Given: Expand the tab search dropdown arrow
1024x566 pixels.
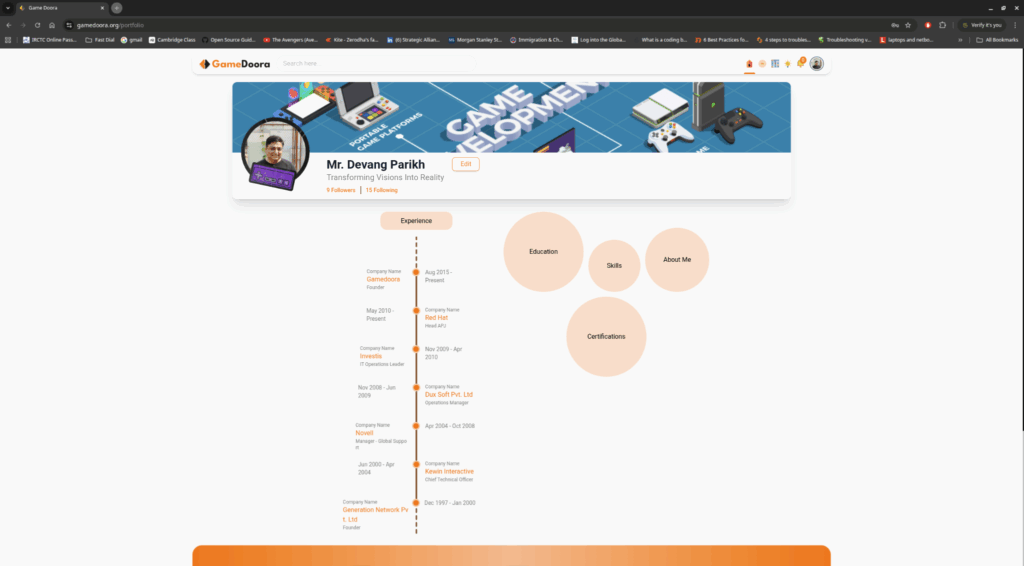Looking at the screenshot, I should point(8,8).
